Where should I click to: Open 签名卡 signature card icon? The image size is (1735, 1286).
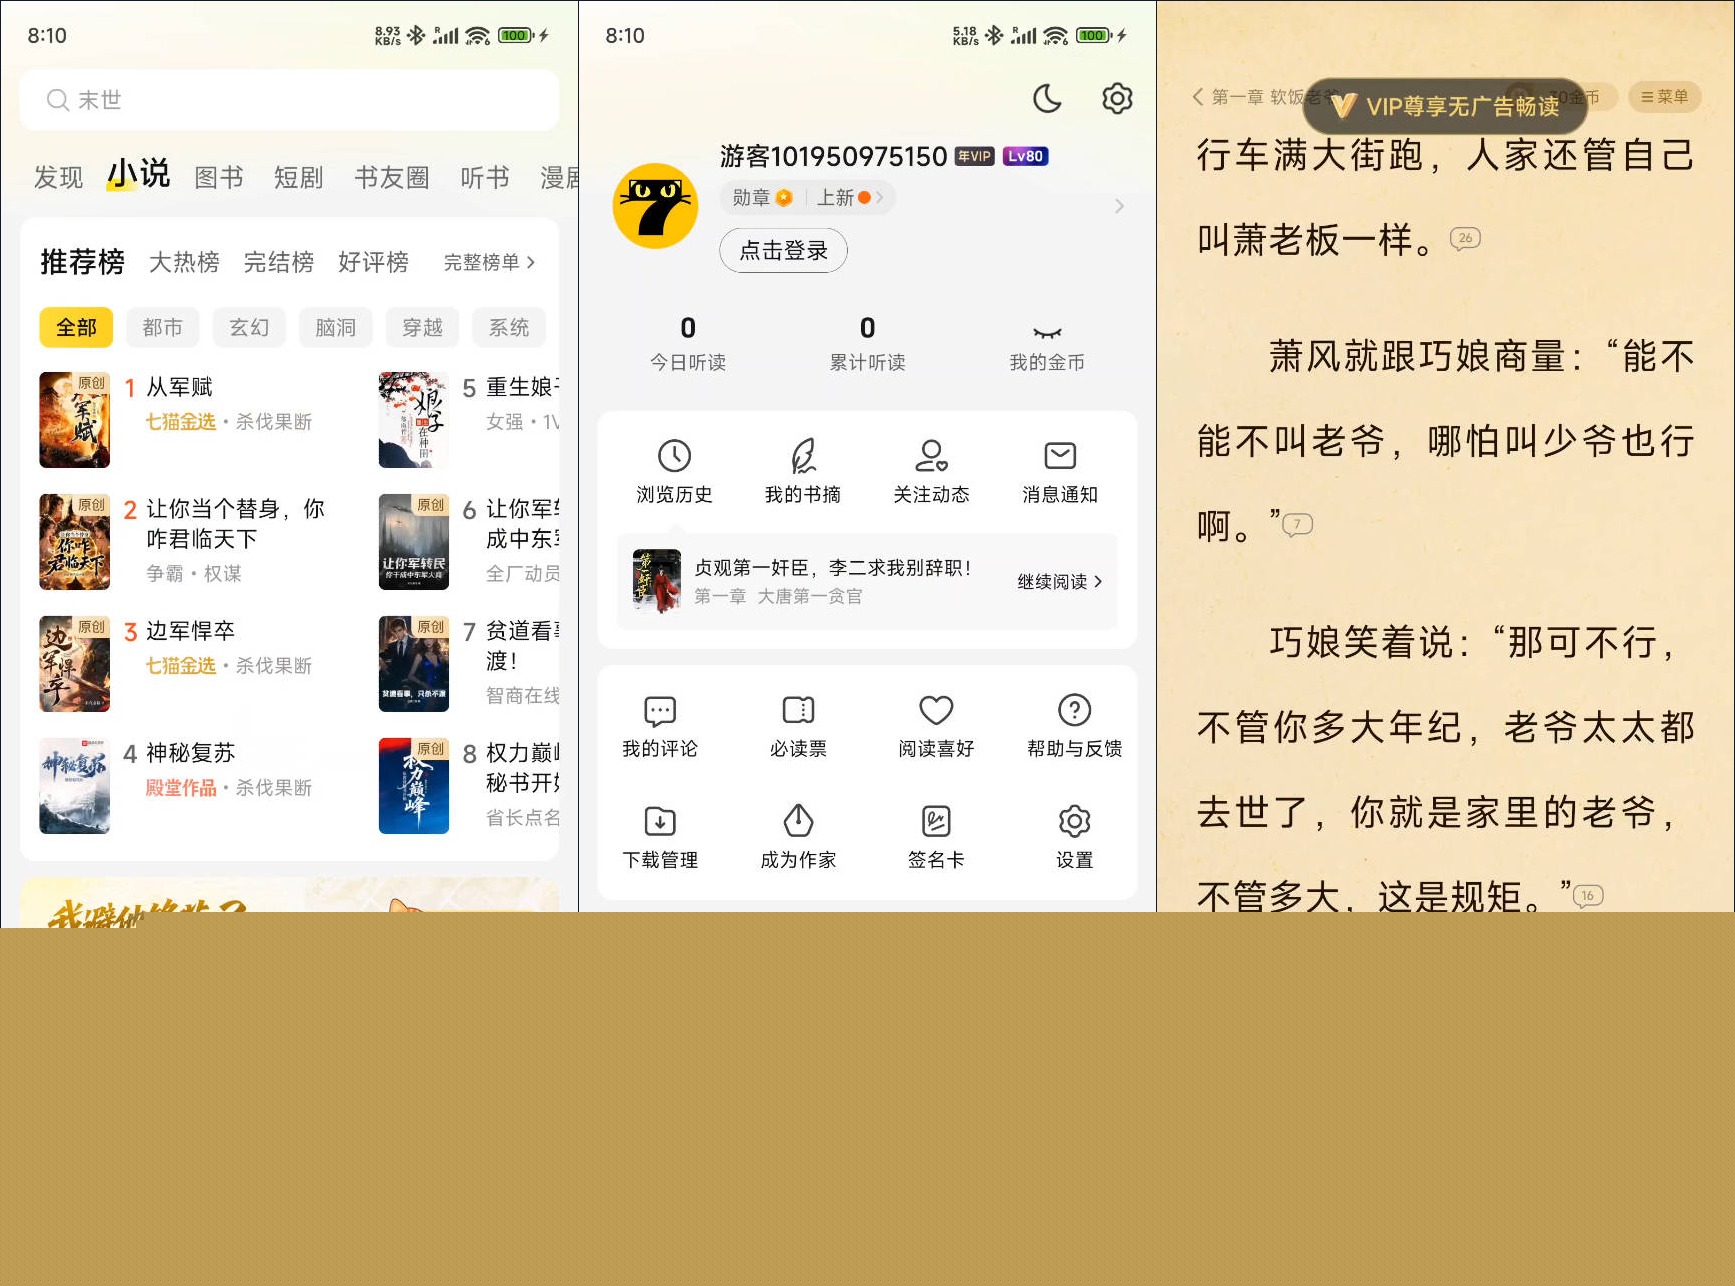click(x=936, y=821)
